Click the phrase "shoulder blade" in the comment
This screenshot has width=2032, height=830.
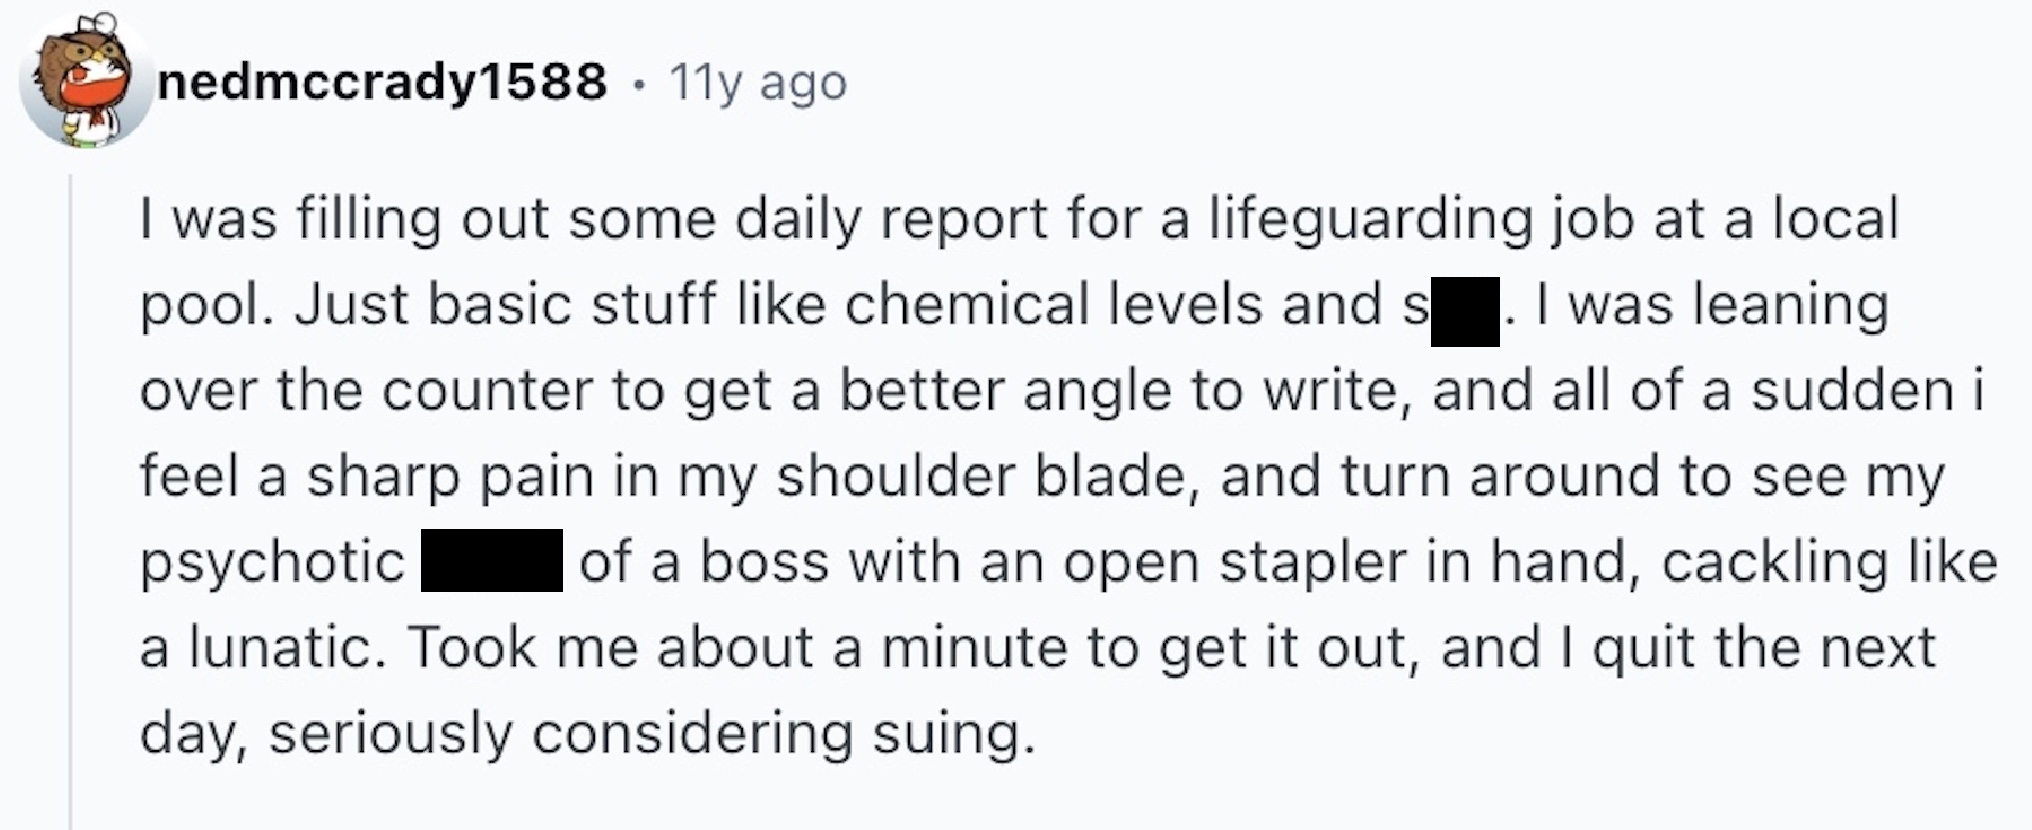pyautogui.click(x=988, y=476)
